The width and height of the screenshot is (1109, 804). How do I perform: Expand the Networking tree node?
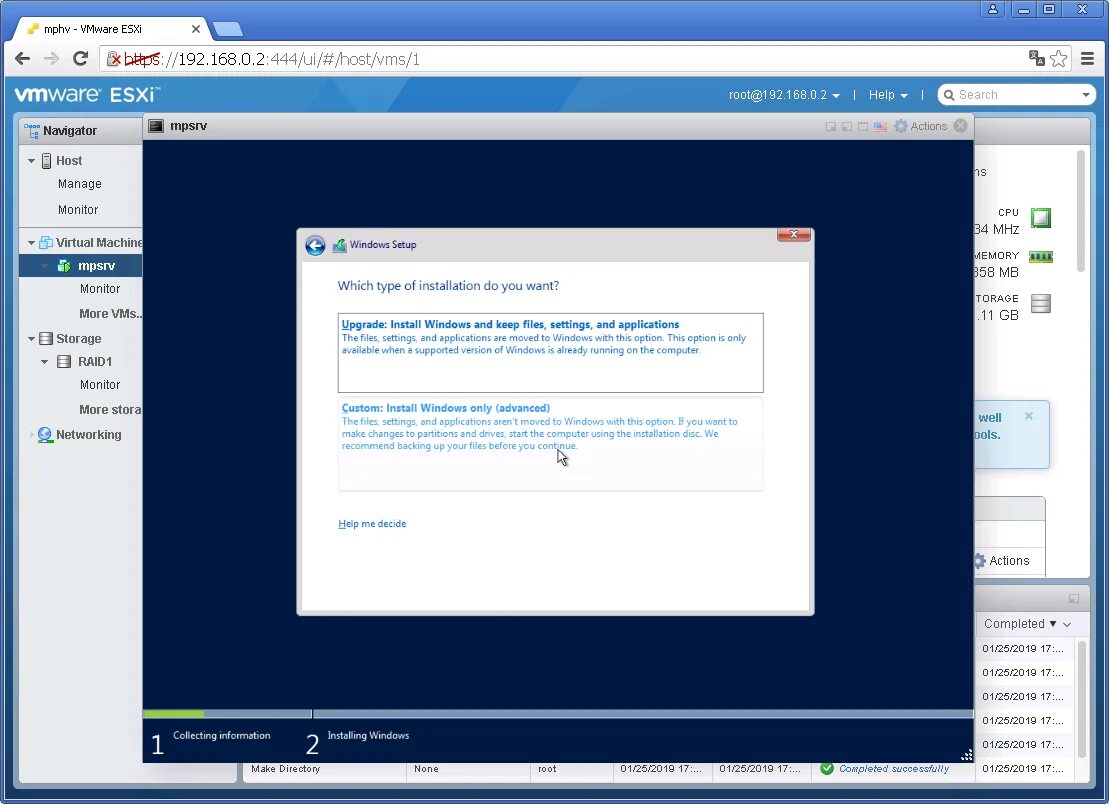click(x=31, y=435)
